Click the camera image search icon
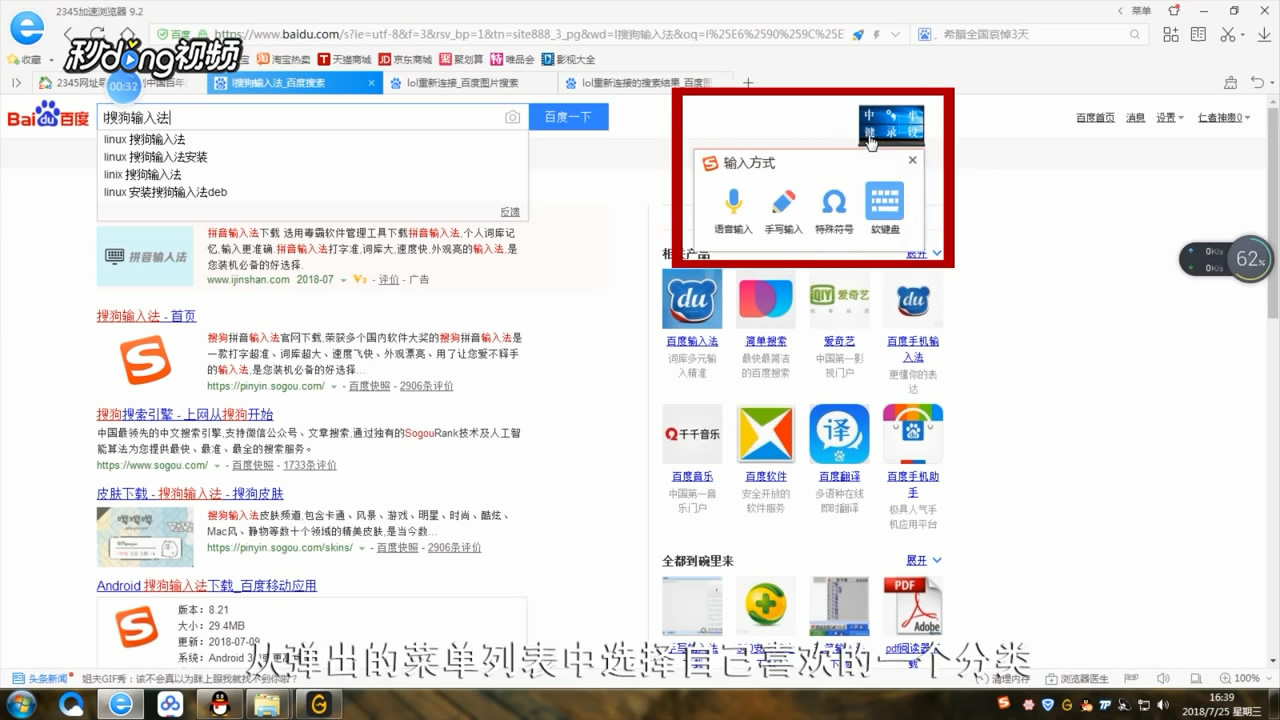This screenshot has width=1280, height=720. click(x=512, y=117)
